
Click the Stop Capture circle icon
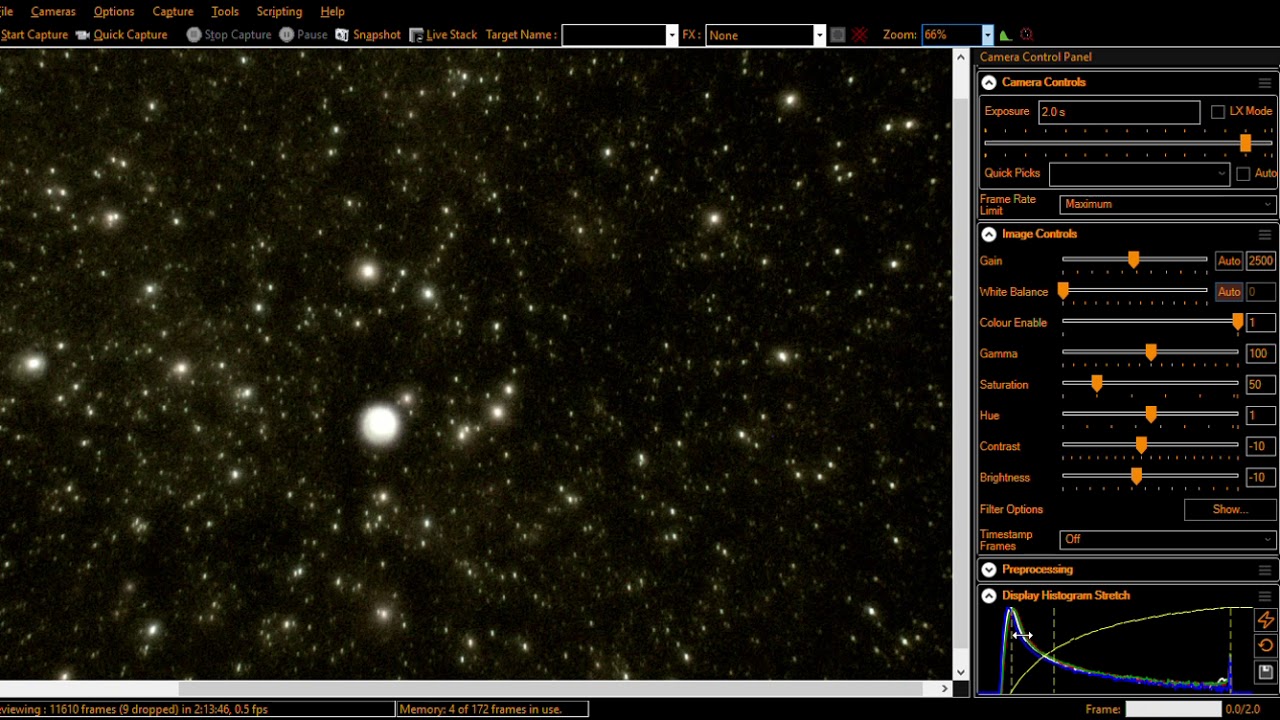coord(194,35)
